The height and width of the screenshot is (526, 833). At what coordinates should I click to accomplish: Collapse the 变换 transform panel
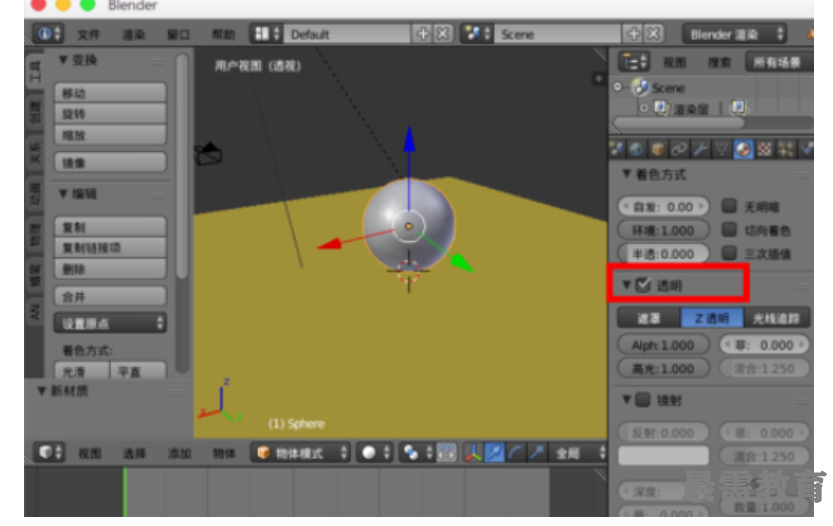[63, 60]
